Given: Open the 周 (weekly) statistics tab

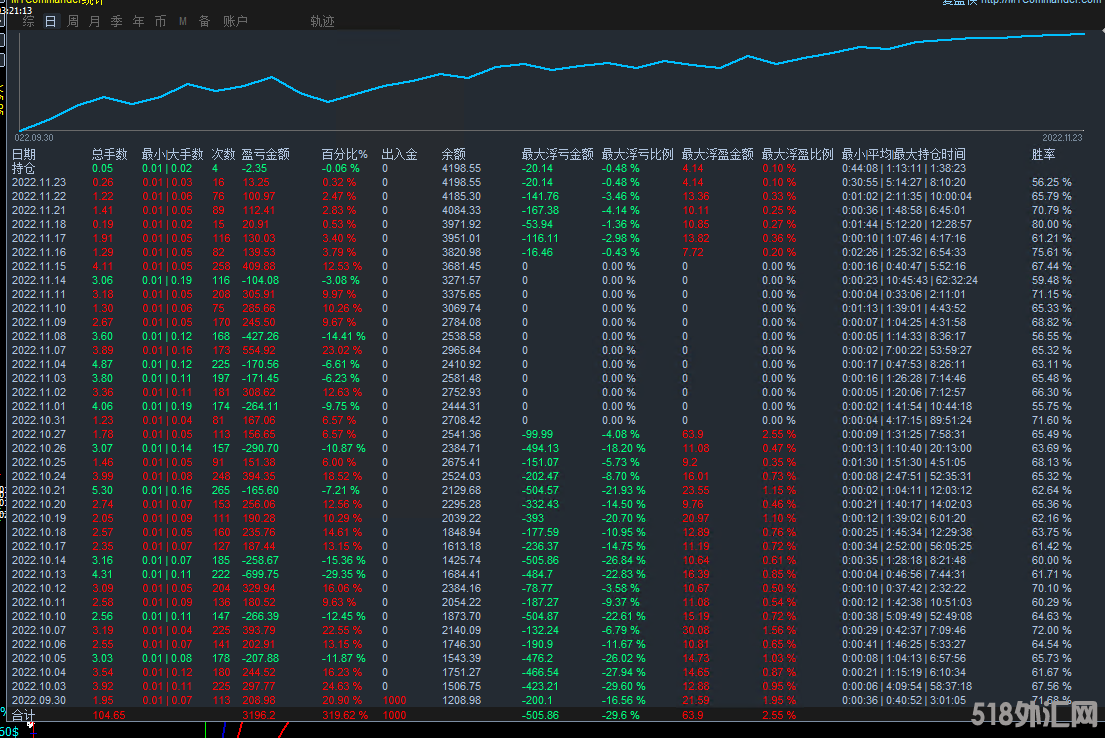Looking at the screenshot, I should (73, 21).
